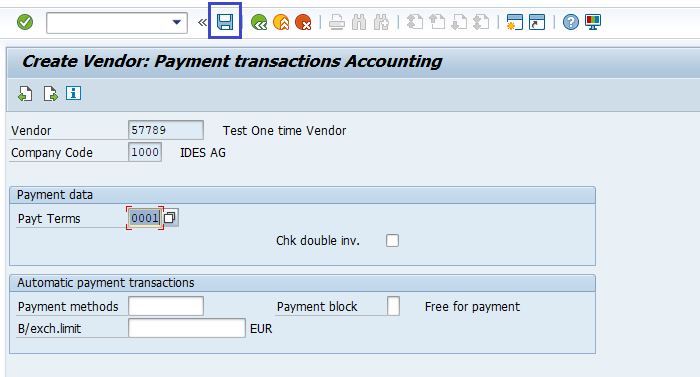The height and width of the screenshot is (377, 700).
Task: Open Help with question mark icon
Action: tap(571, 22)
